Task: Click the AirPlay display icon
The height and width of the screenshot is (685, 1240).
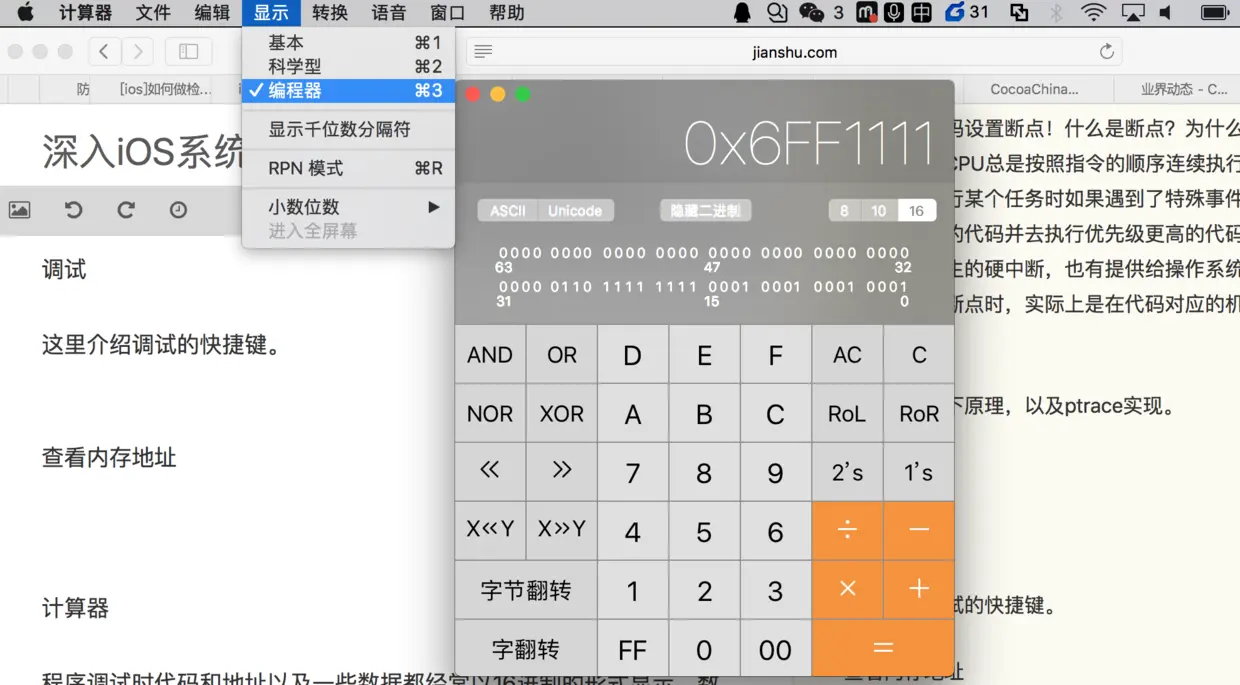Action: click(x=1133, y=13)
